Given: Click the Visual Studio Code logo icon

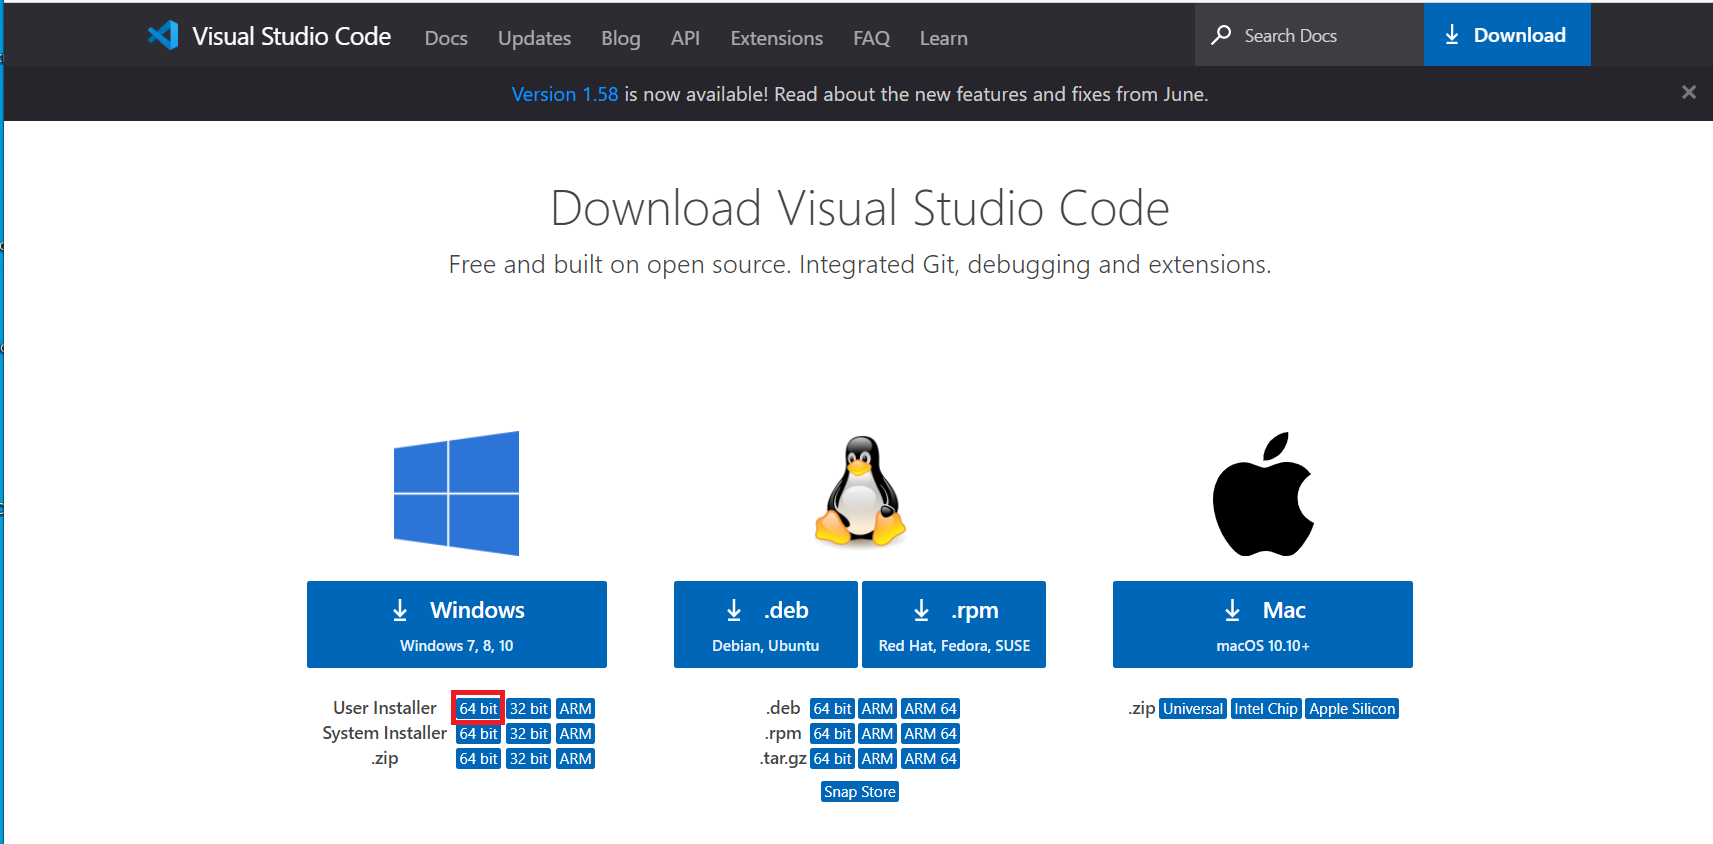Looking at the screenshot, I should click(x=163, y=36).
